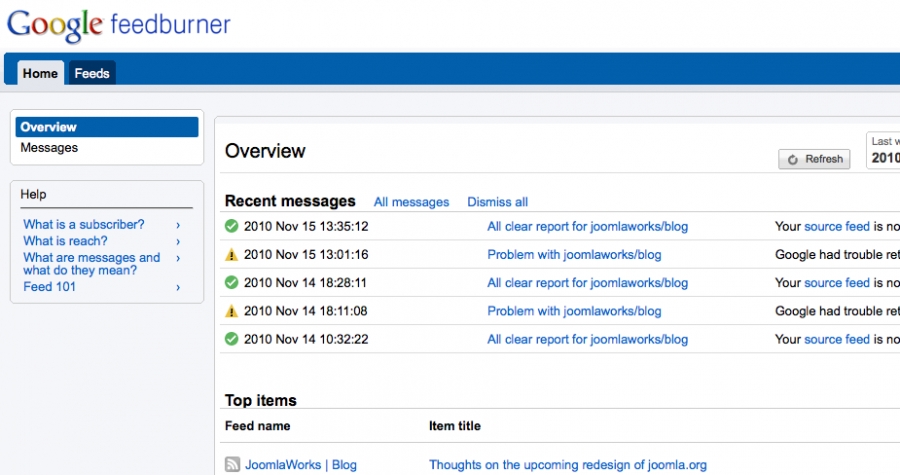This screenshot has height=475, width=900.
Task: Click the timestamp 2010 Nov 14 18:28:11
Action: tap(306, 283)
